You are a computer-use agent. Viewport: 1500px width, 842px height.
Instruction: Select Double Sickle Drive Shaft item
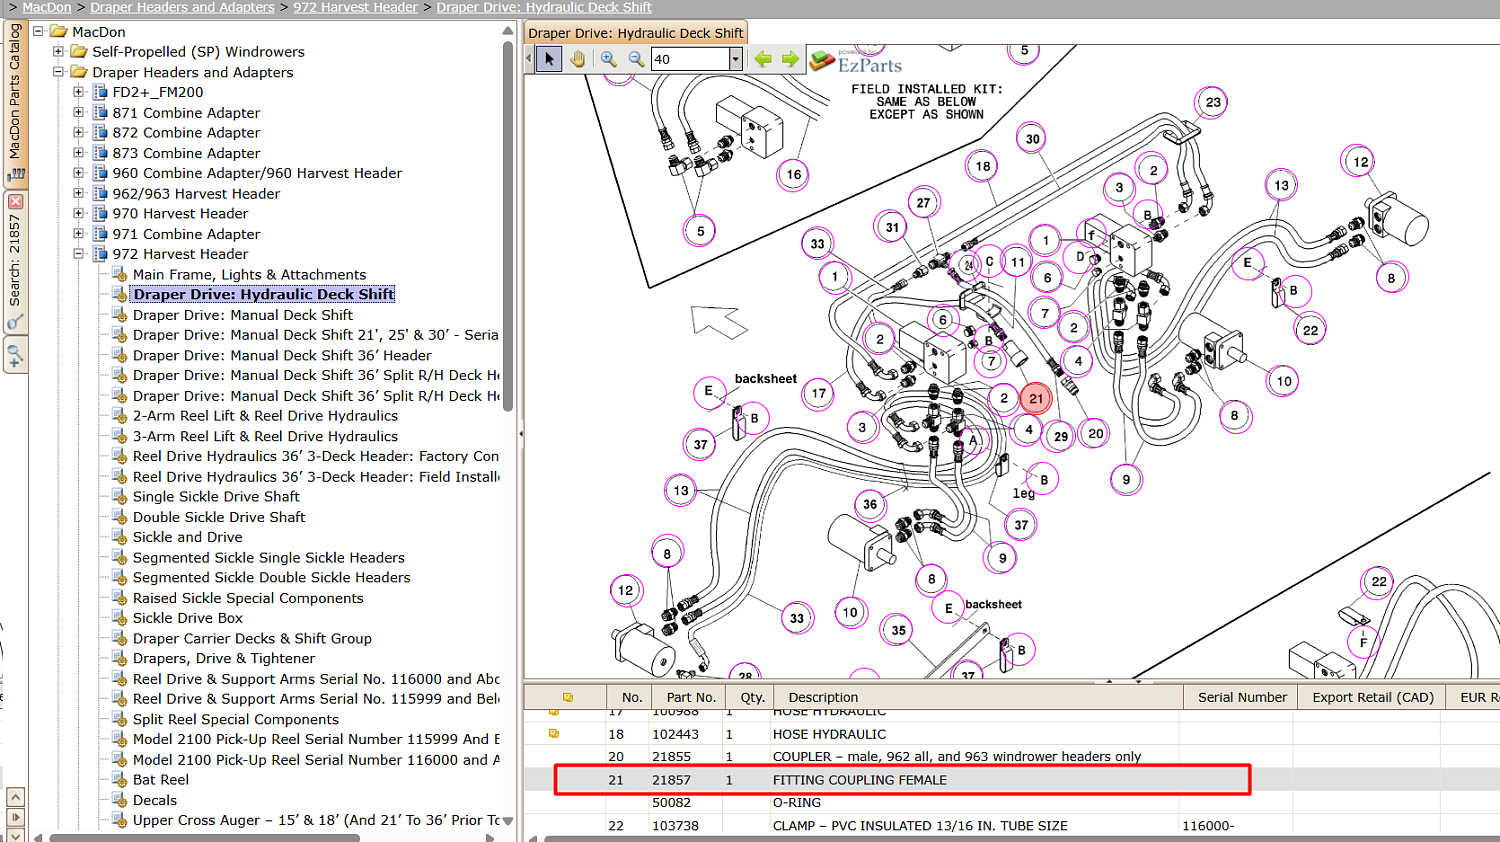(219, 517)
